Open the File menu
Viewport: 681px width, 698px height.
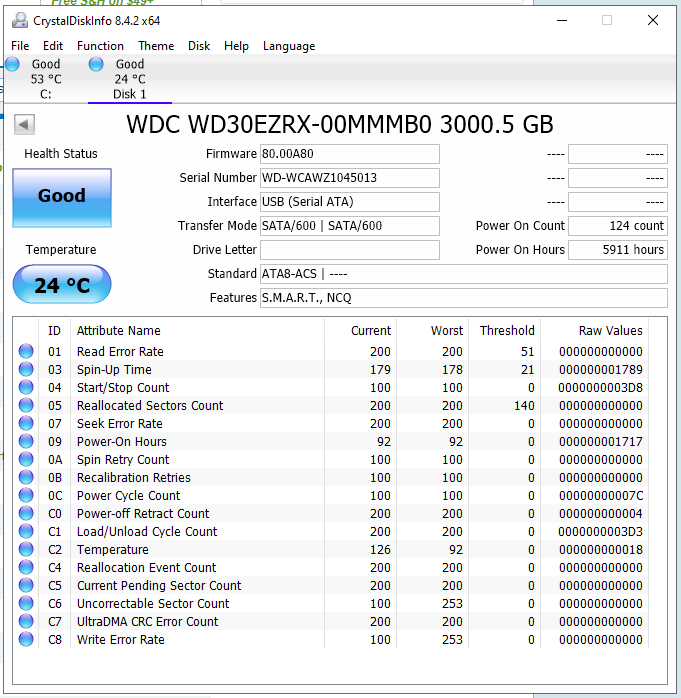pos(20,46)
